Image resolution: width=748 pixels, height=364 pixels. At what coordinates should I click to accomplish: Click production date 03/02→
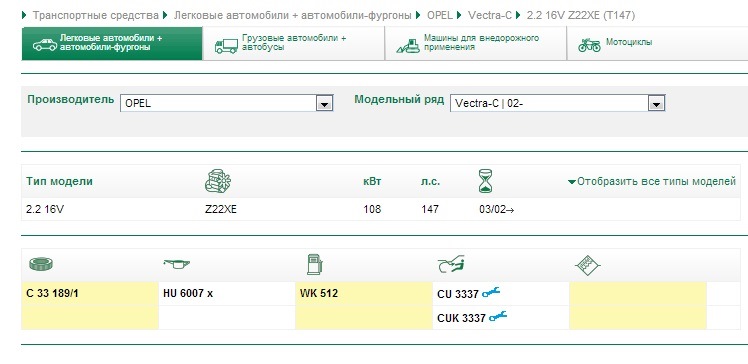(x=497, y=209)
